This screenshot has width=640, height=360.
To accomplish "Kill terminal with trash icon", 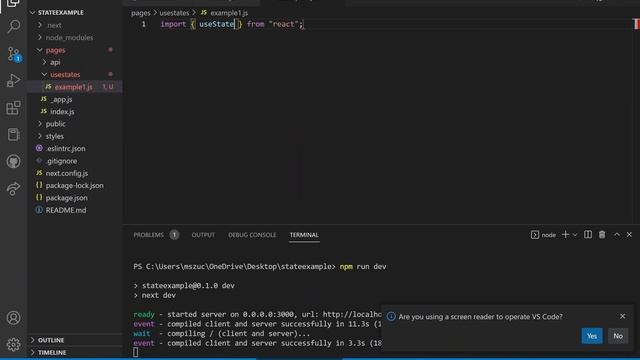I will pyautogui.click(x=602, y=234).
